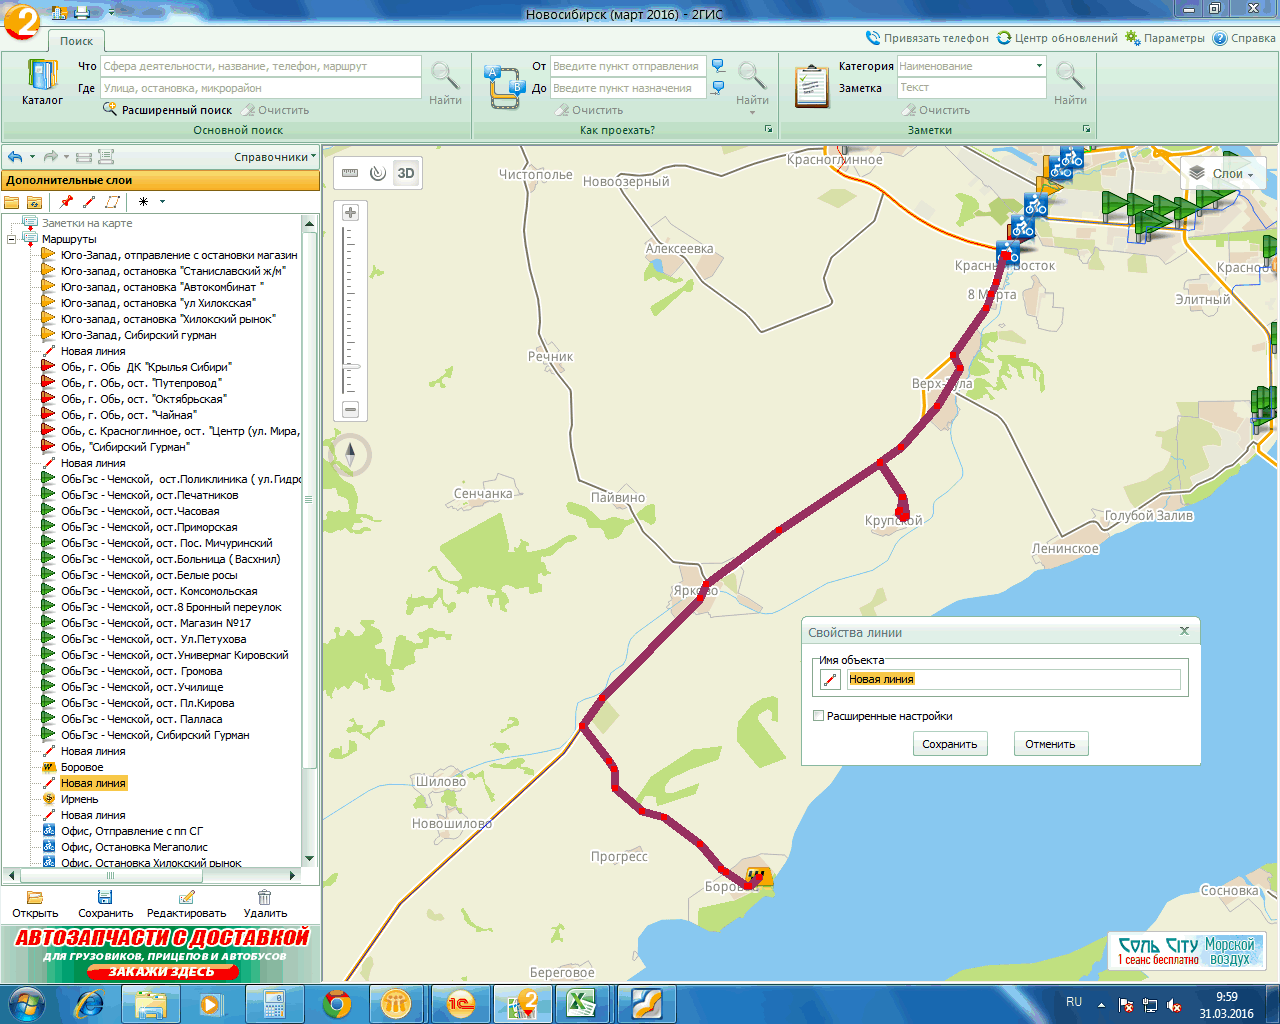Click Очистить in Основной поиск group

pyautogui.click(x=275, y=110)
